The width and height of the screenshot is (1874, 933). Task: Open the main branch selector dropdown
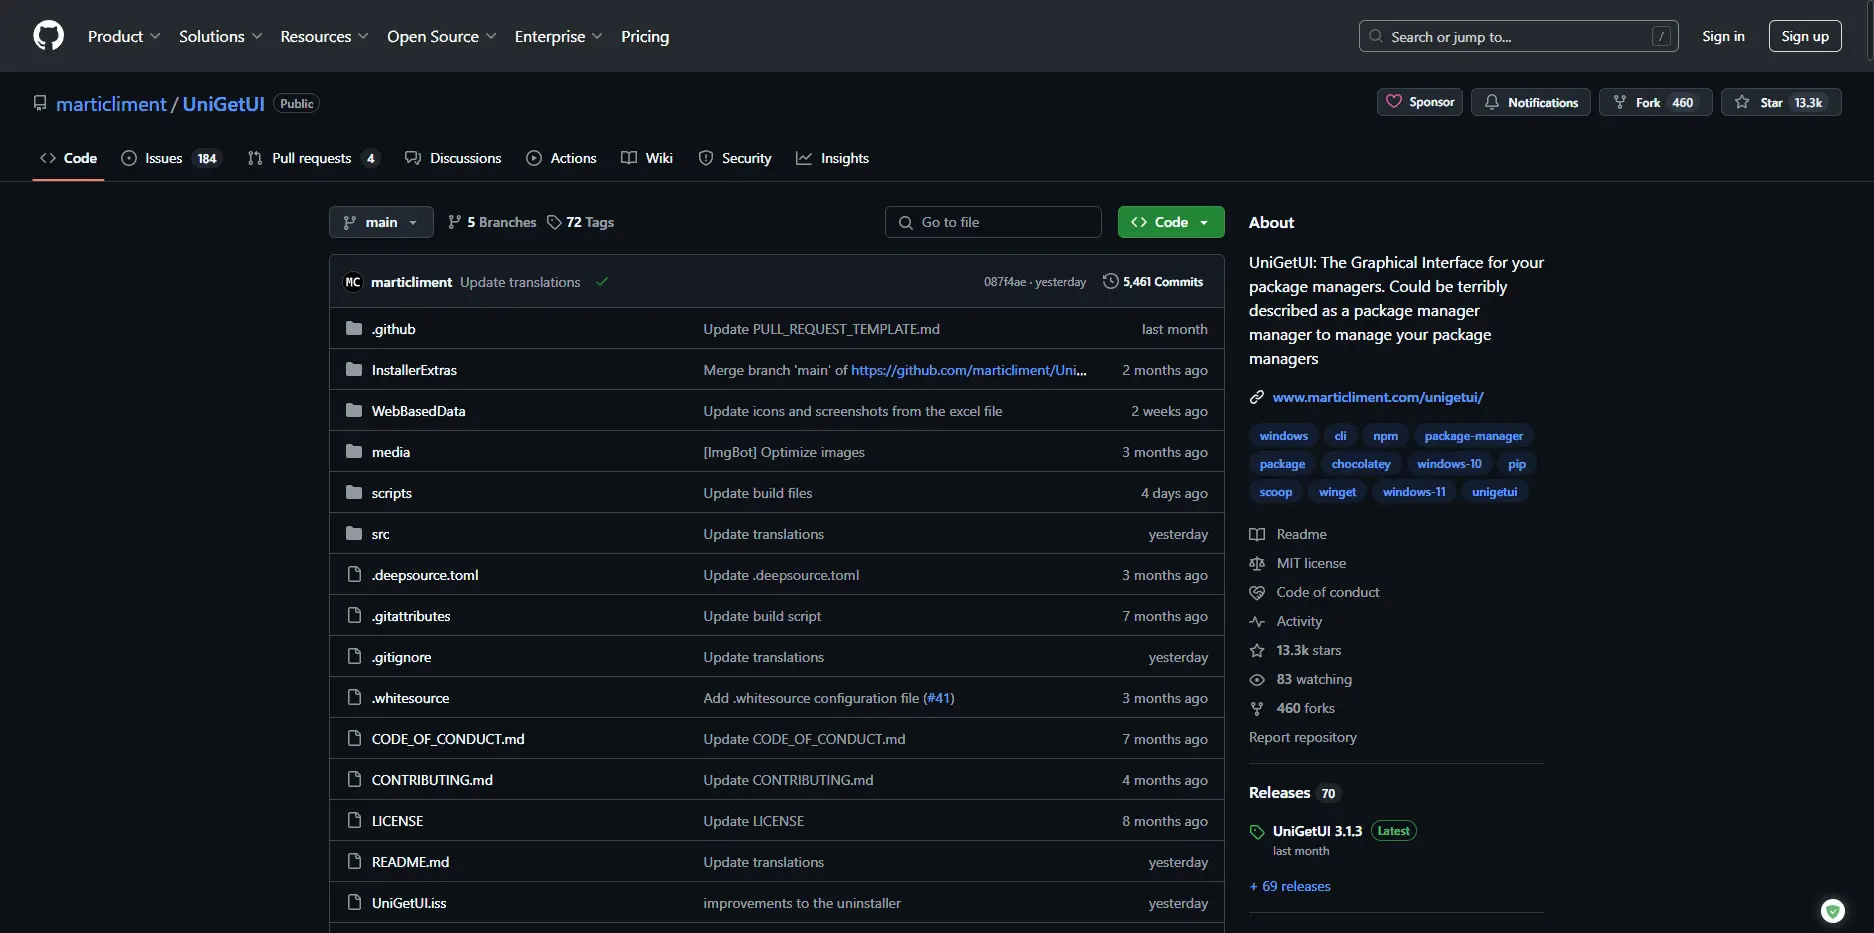381,222
